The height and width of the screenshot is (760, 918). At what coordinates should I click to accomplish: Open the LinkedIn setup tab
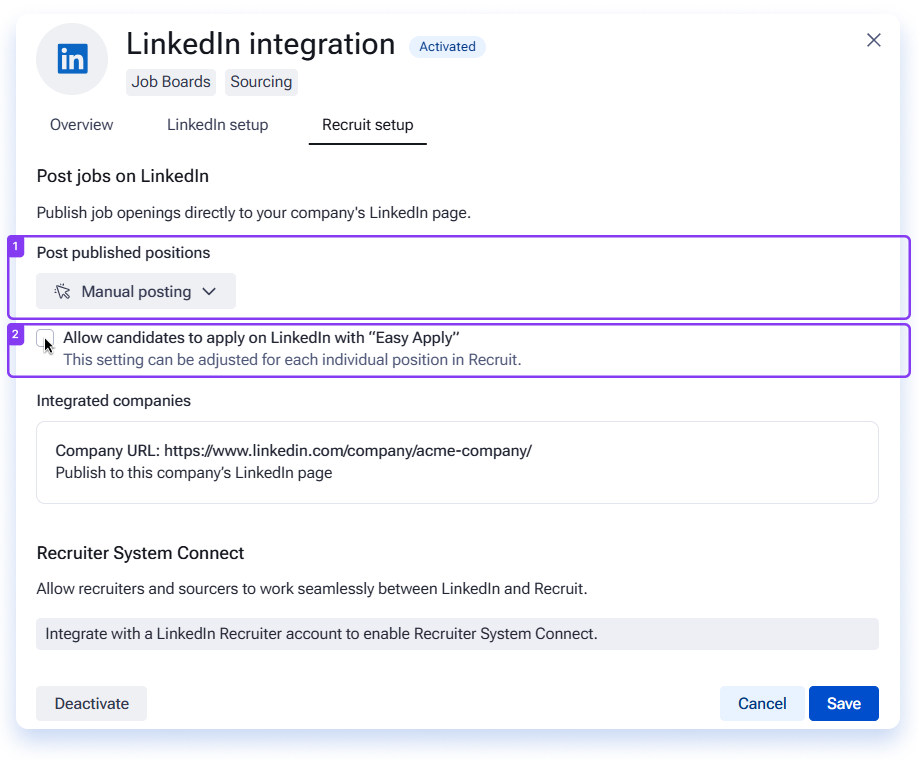pyautogui.click(x=217, y=125)
